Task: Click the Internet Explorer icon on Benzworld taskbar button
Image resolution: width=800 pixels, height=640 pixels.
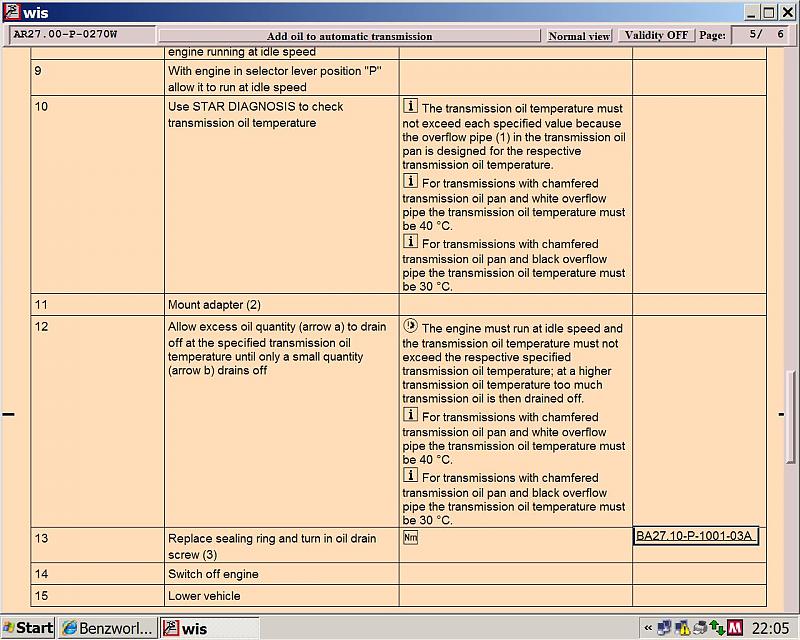Action: tap(69, 628)
